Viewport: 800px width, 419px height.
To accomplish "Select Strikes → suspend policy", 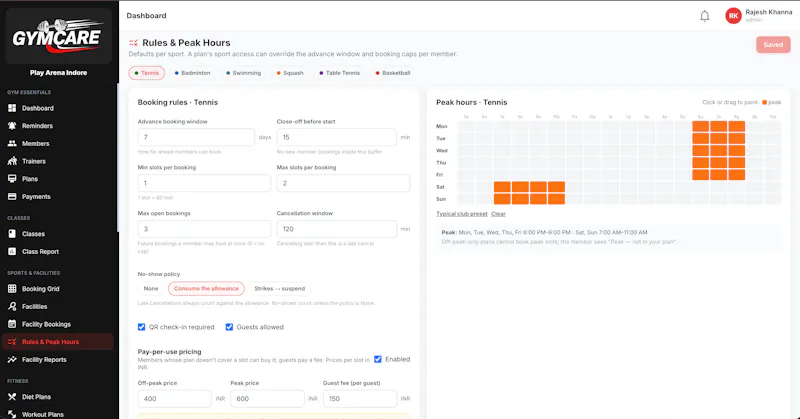I will point(280,289).
